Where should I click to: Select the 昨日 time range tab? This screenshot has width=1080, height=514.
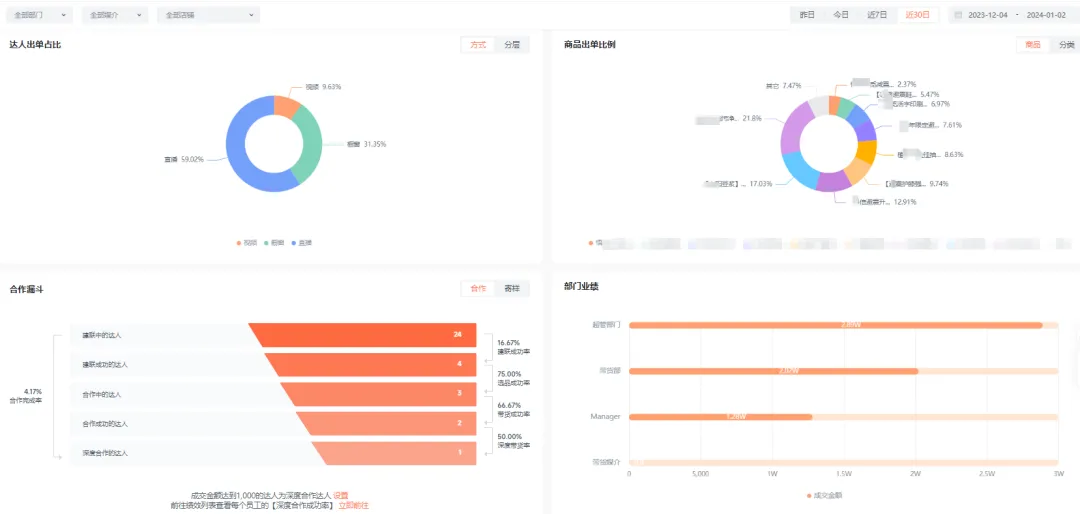807,15
